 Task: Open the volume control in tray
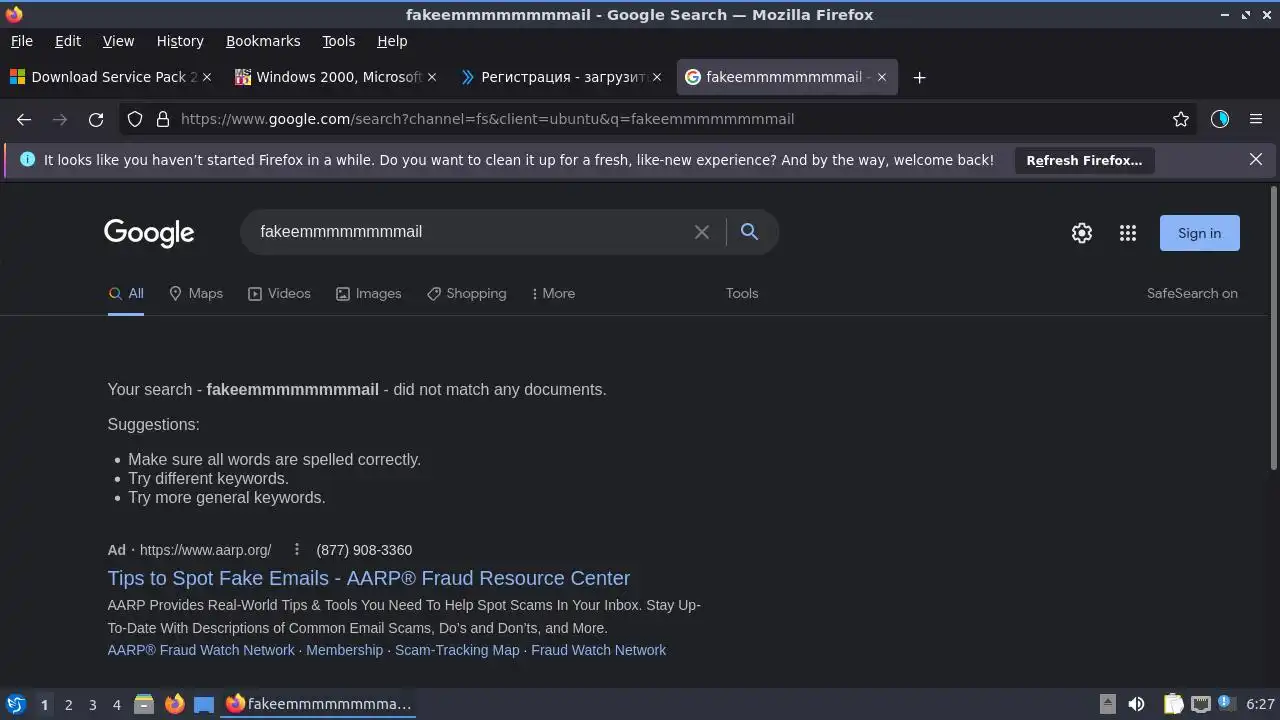tap(1136, 704)
